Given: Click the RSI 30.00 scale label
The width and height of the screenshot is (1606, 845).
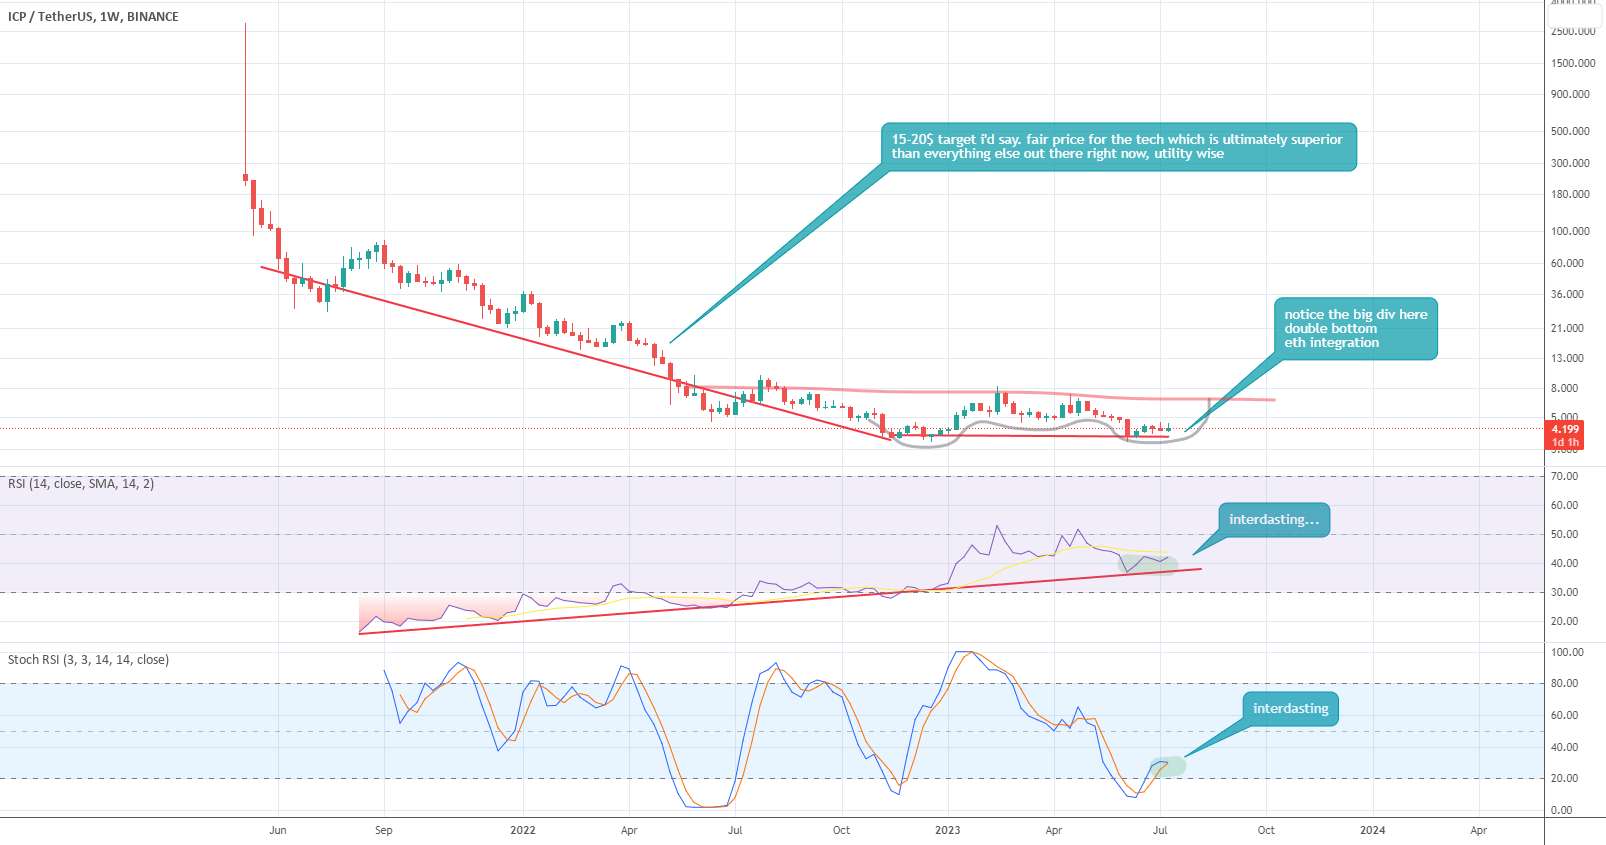Looking at the screenshot, I should (1565, 592).
